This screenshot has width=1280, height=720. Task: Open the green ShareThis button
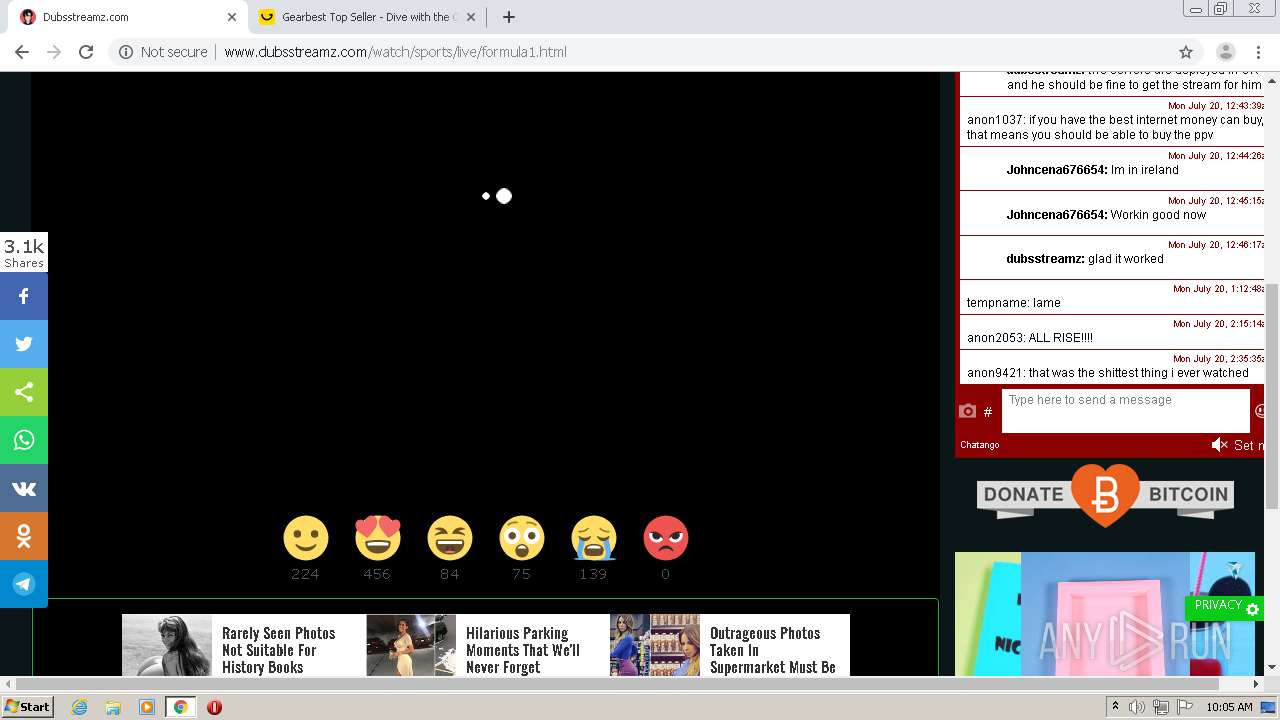[24, 392]
